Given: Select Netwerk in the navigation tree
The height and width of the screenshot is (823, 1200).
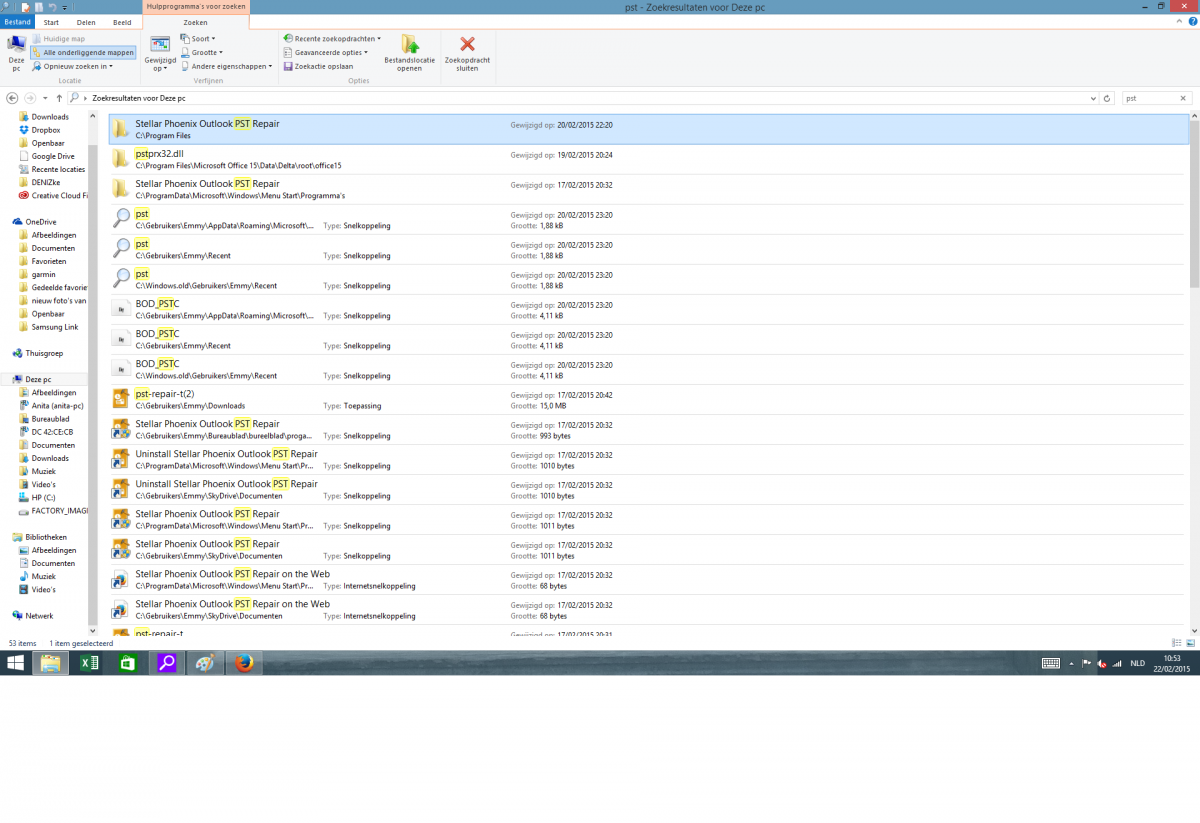Looking at the screenshot, I should tap(33, 616).
